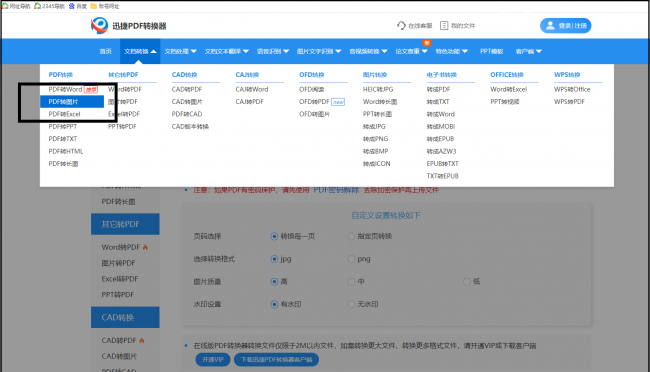Open Excel转PDF in left sidebar
This screenshot has width=650, height=372.
[120, 279]
